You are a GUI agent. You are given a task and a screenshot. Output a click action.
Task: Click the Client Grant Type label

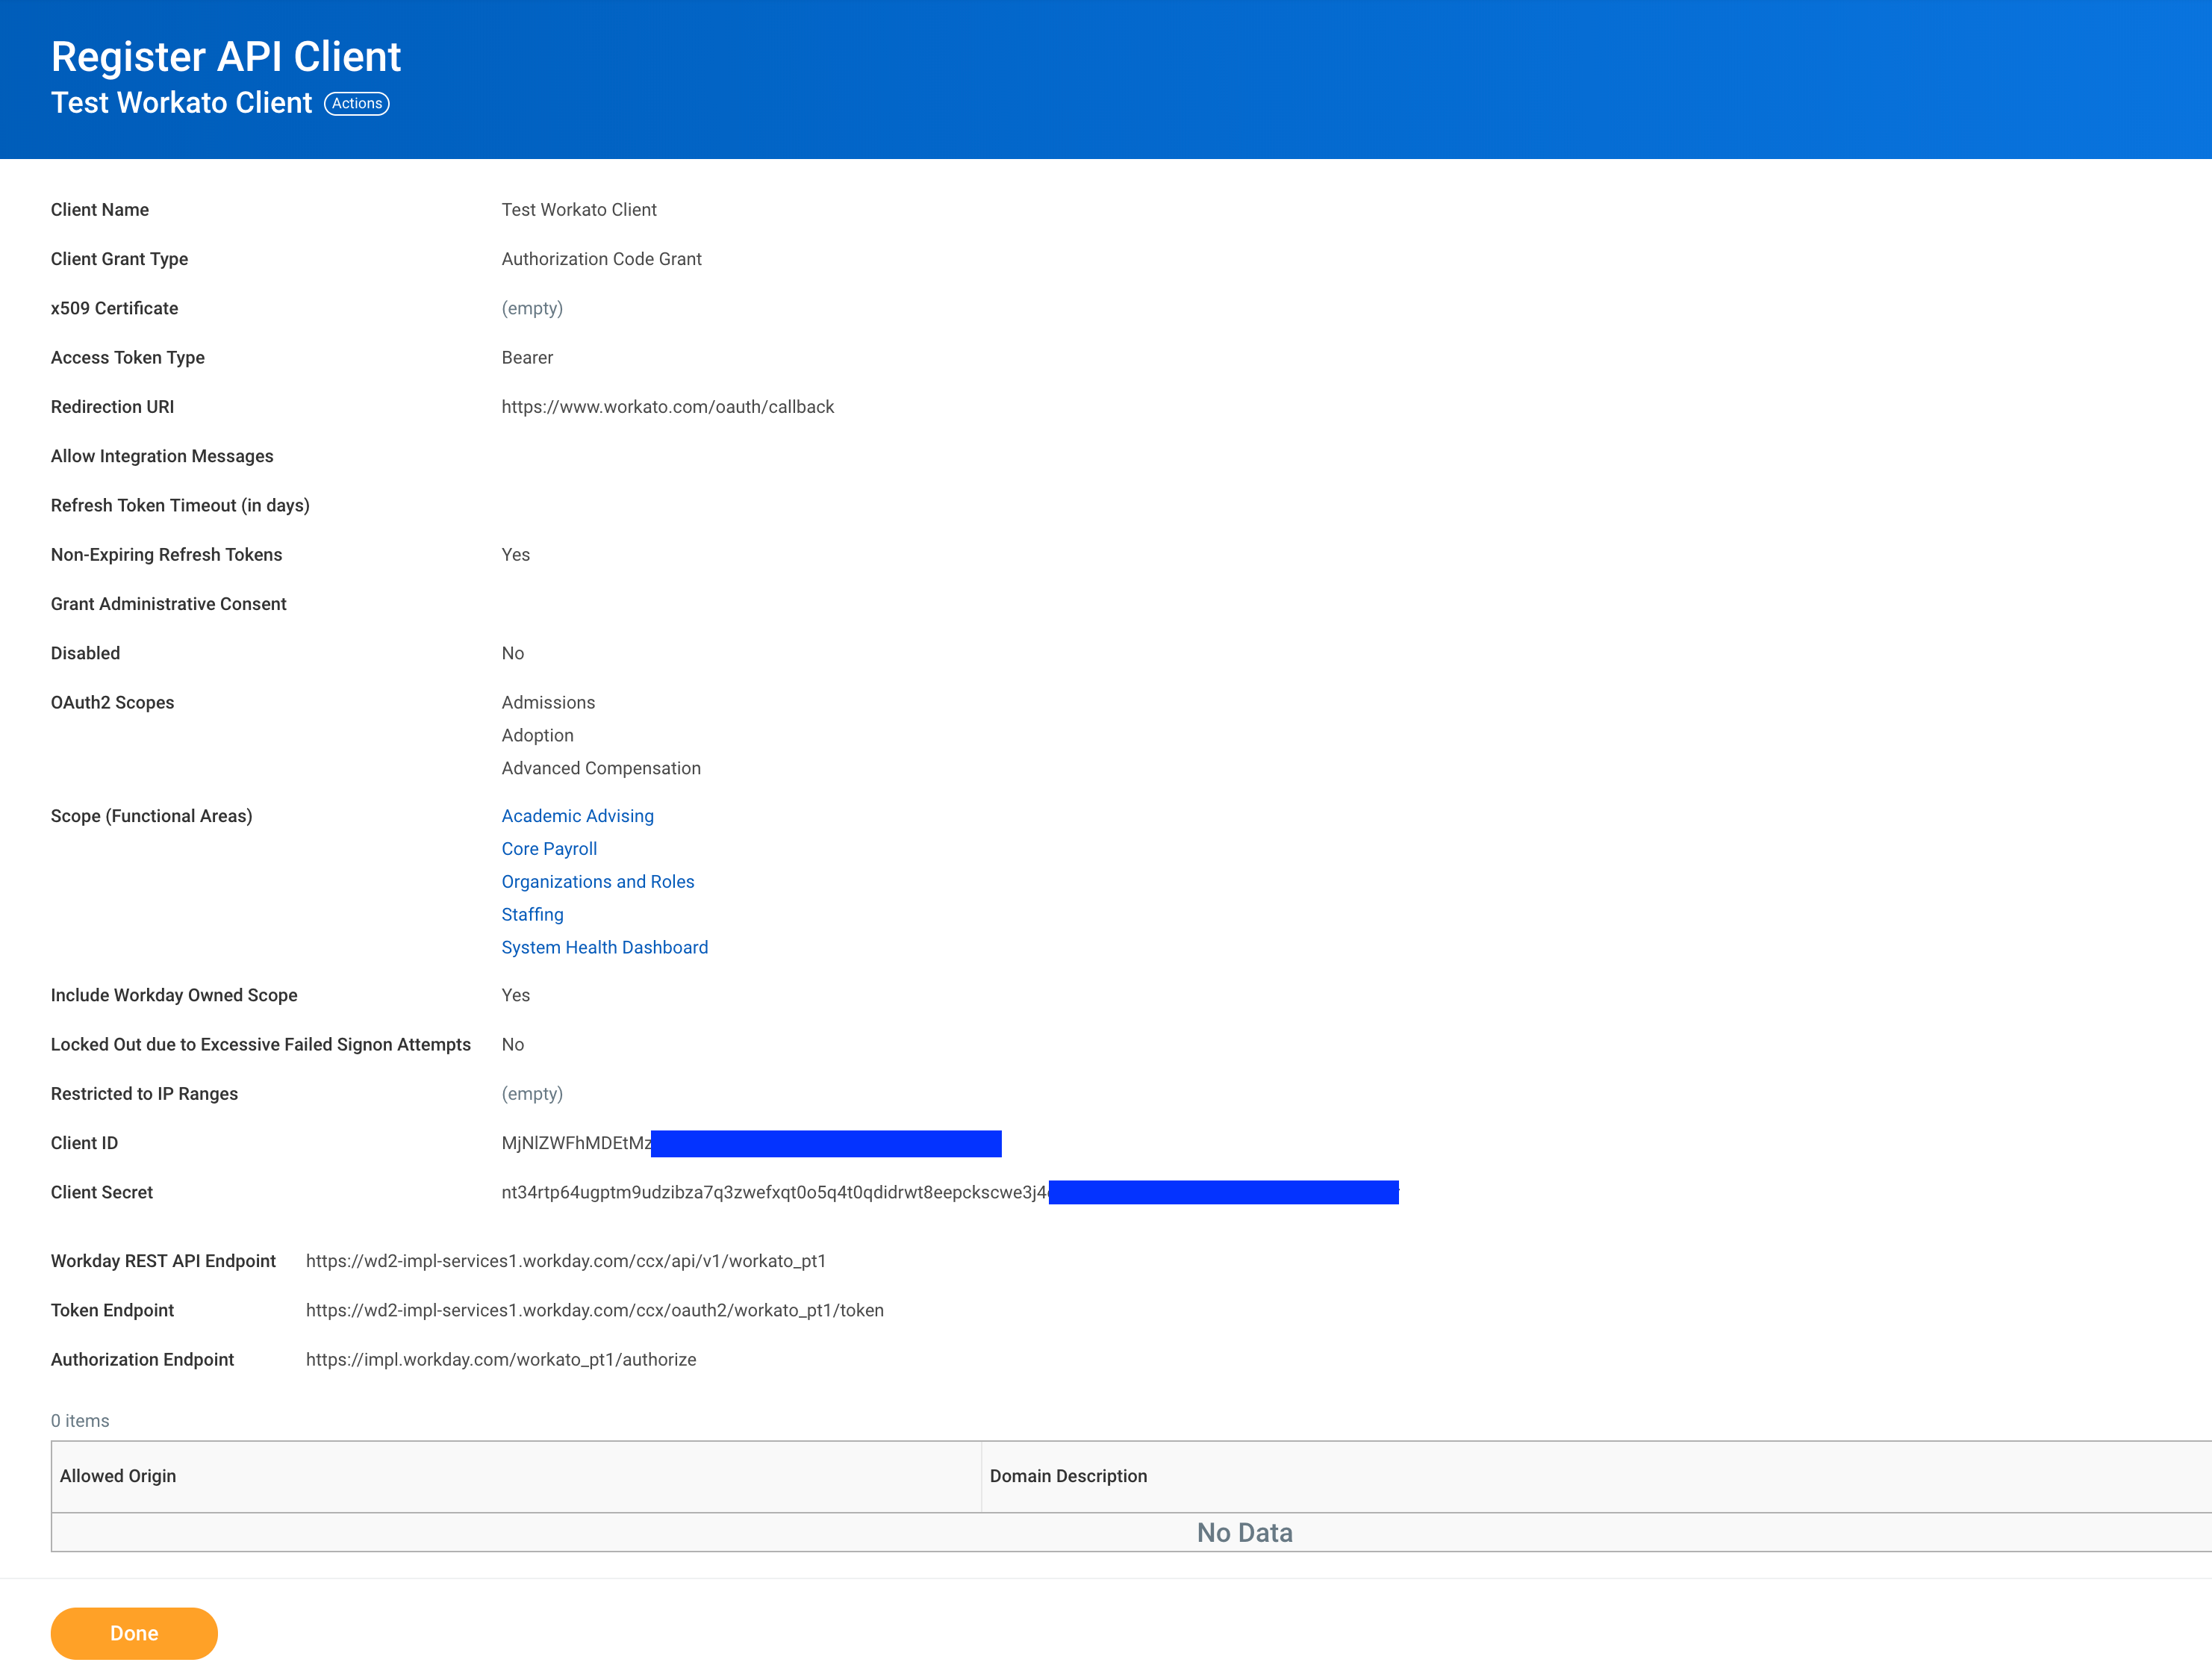(119, 259)
